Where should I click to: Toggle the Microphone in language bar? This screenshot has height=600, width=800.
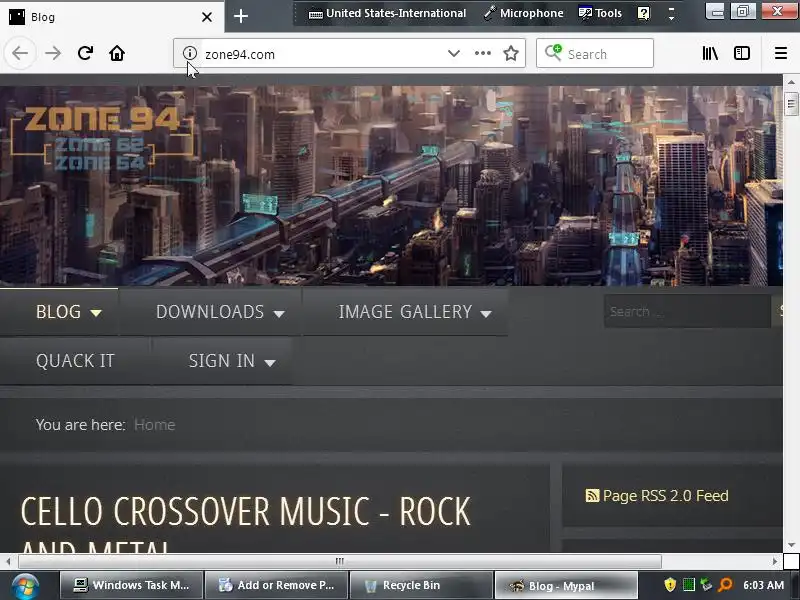[523, 13]
